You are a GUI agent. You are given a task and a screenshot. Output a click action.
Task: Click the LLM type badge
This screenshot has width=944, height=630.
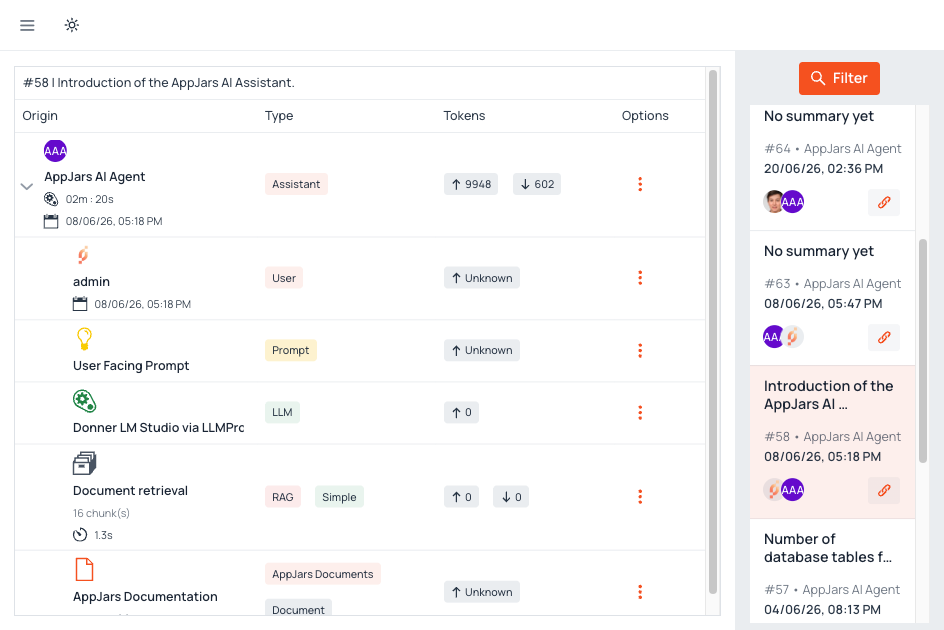click(x=282, y=413)
